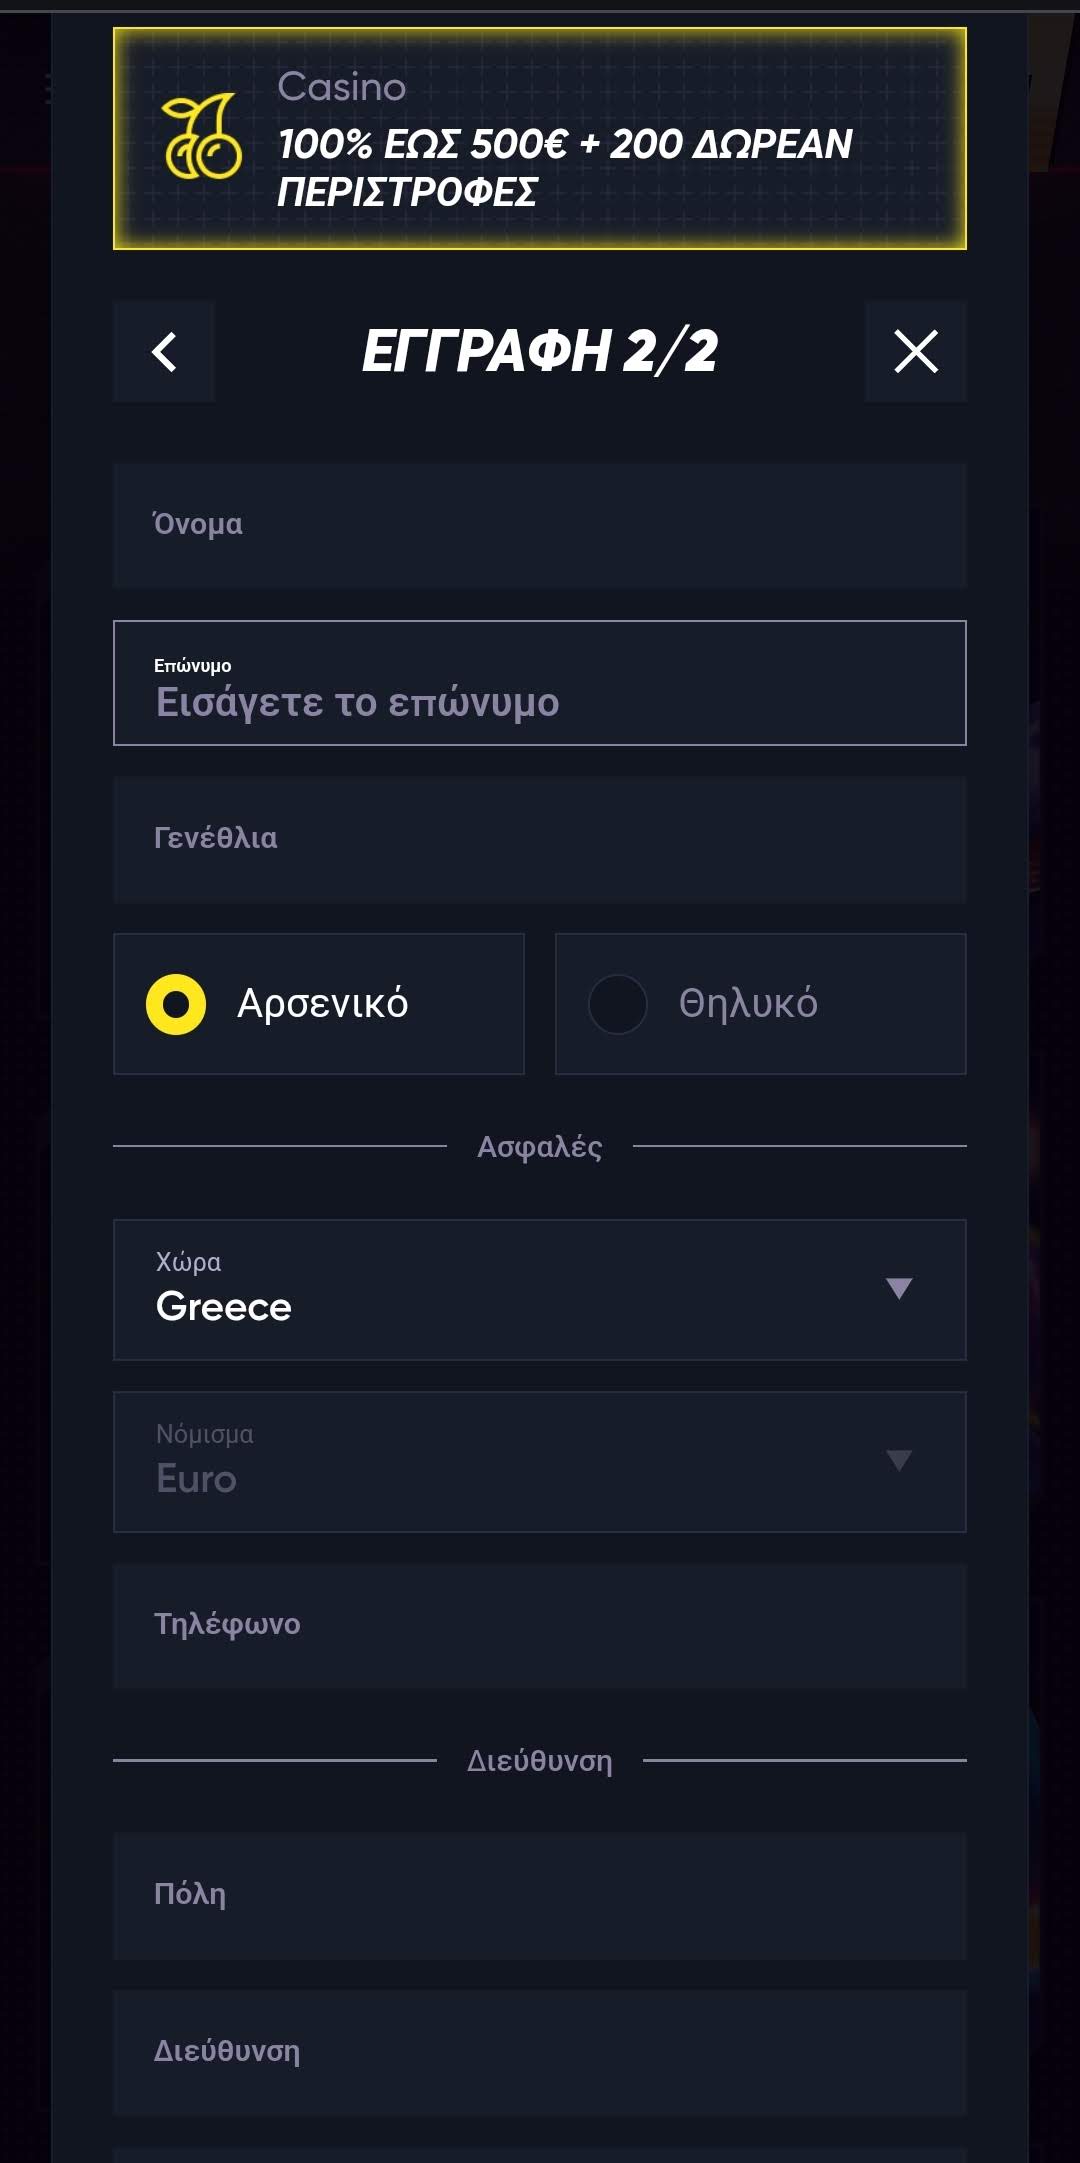Click the back arrow icon
The image size is (1080, 2163).
pos(164,352)
